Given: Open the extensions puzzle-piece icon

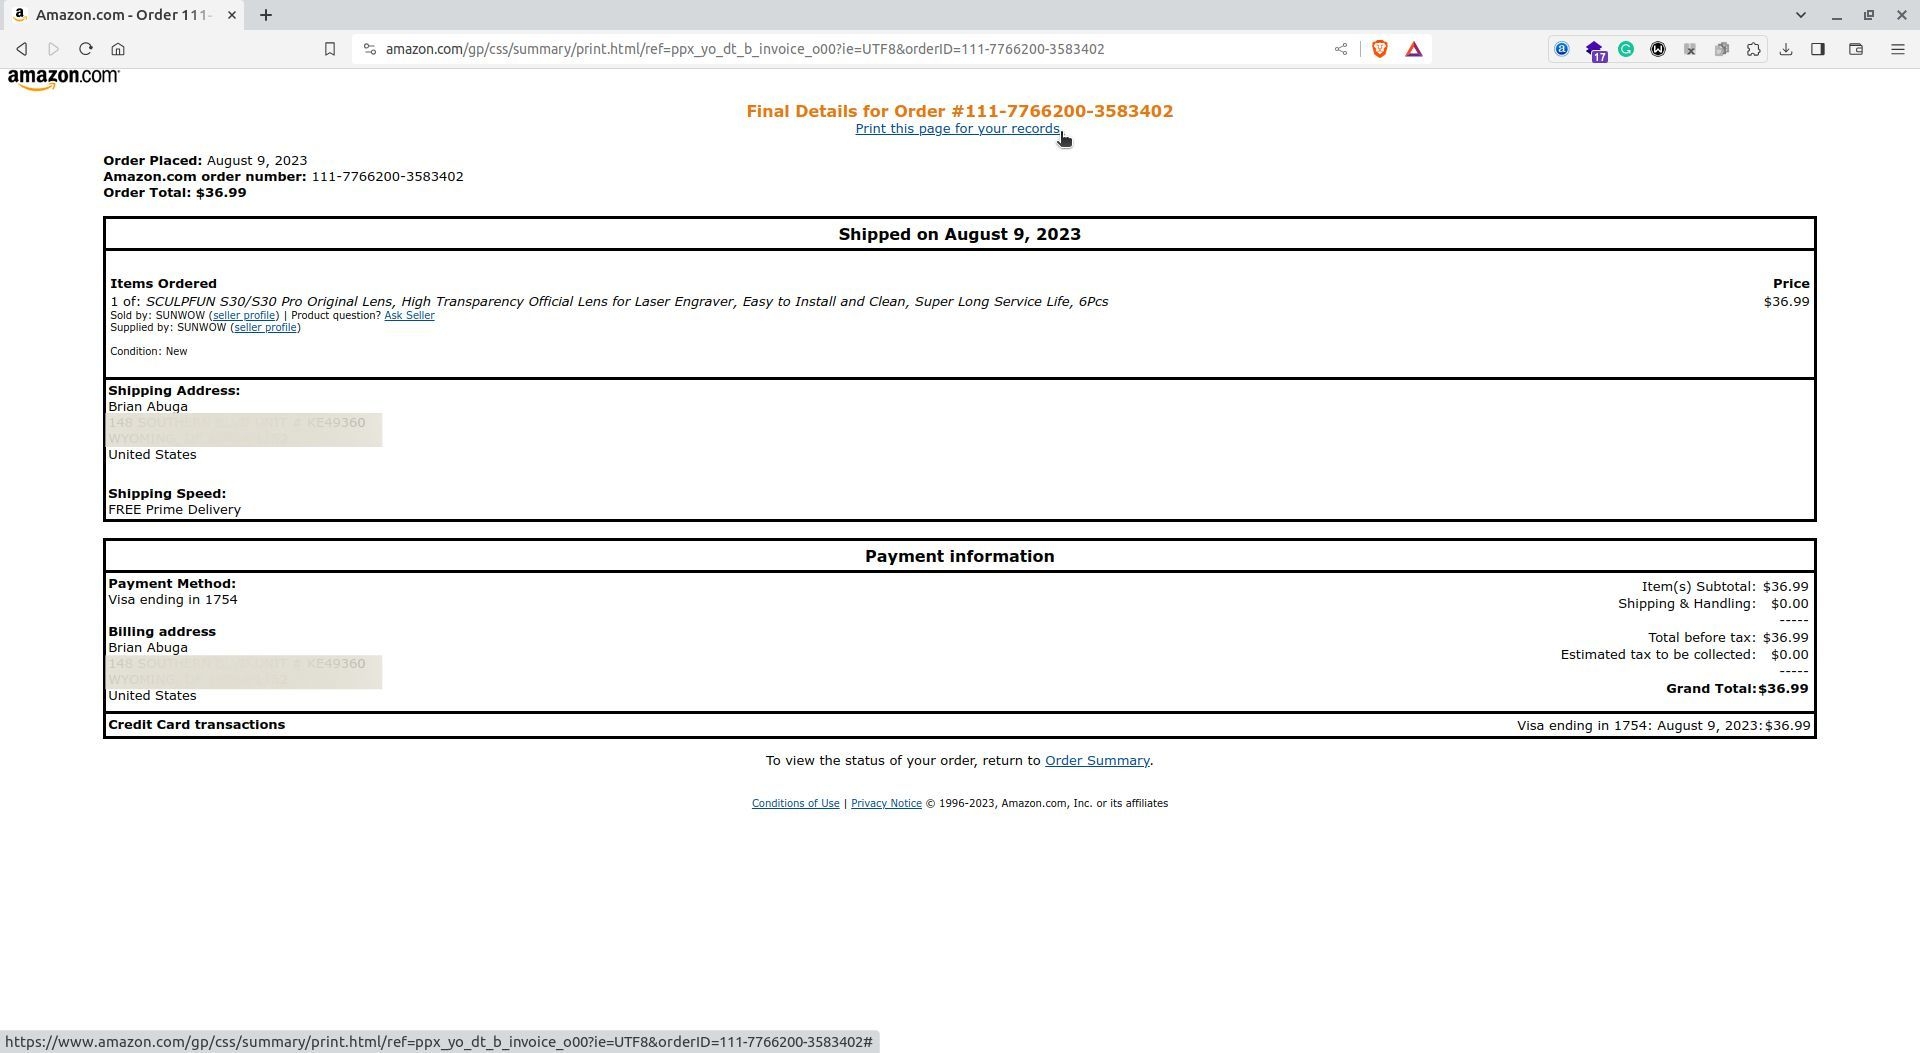Looking at the screenshot, I should tap(1754, 48).
